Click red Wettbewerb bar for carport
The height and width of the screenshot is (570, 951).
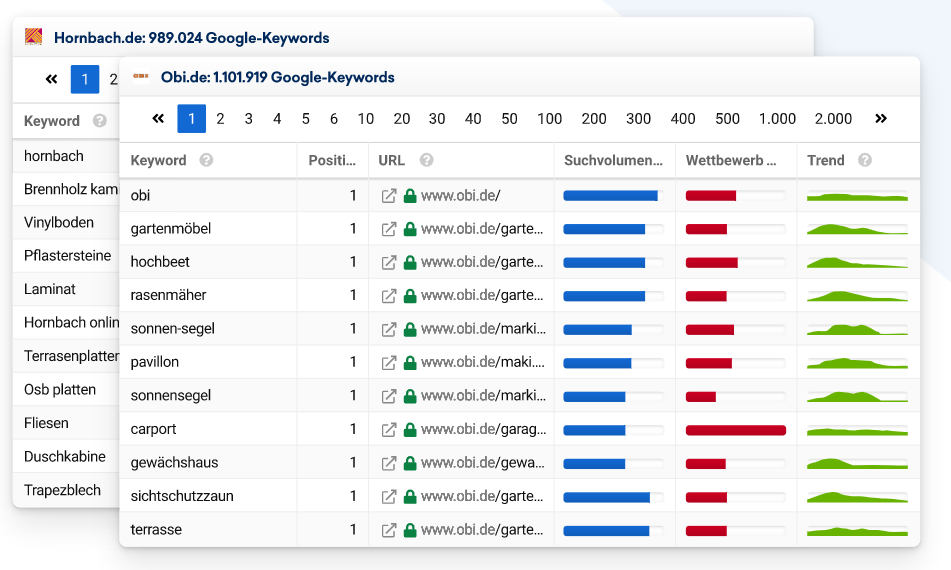pos(735,430)
